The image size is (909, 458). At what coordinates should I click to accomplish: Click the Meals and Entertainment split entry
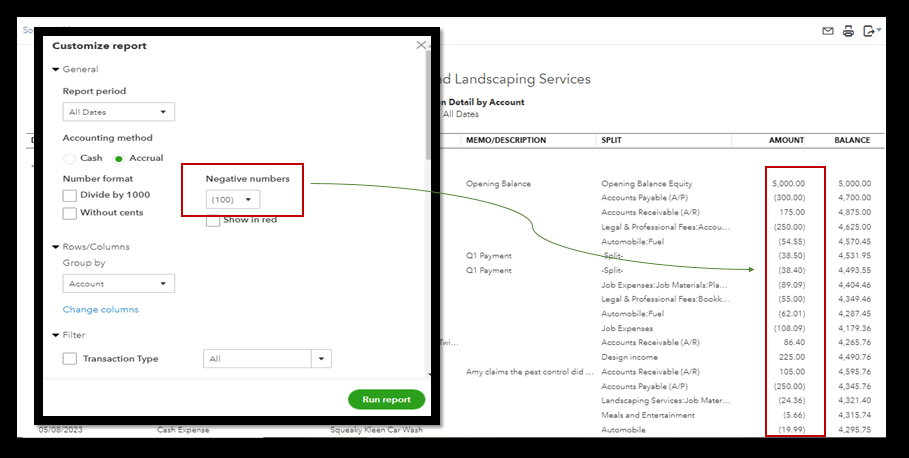click(648, 415)
